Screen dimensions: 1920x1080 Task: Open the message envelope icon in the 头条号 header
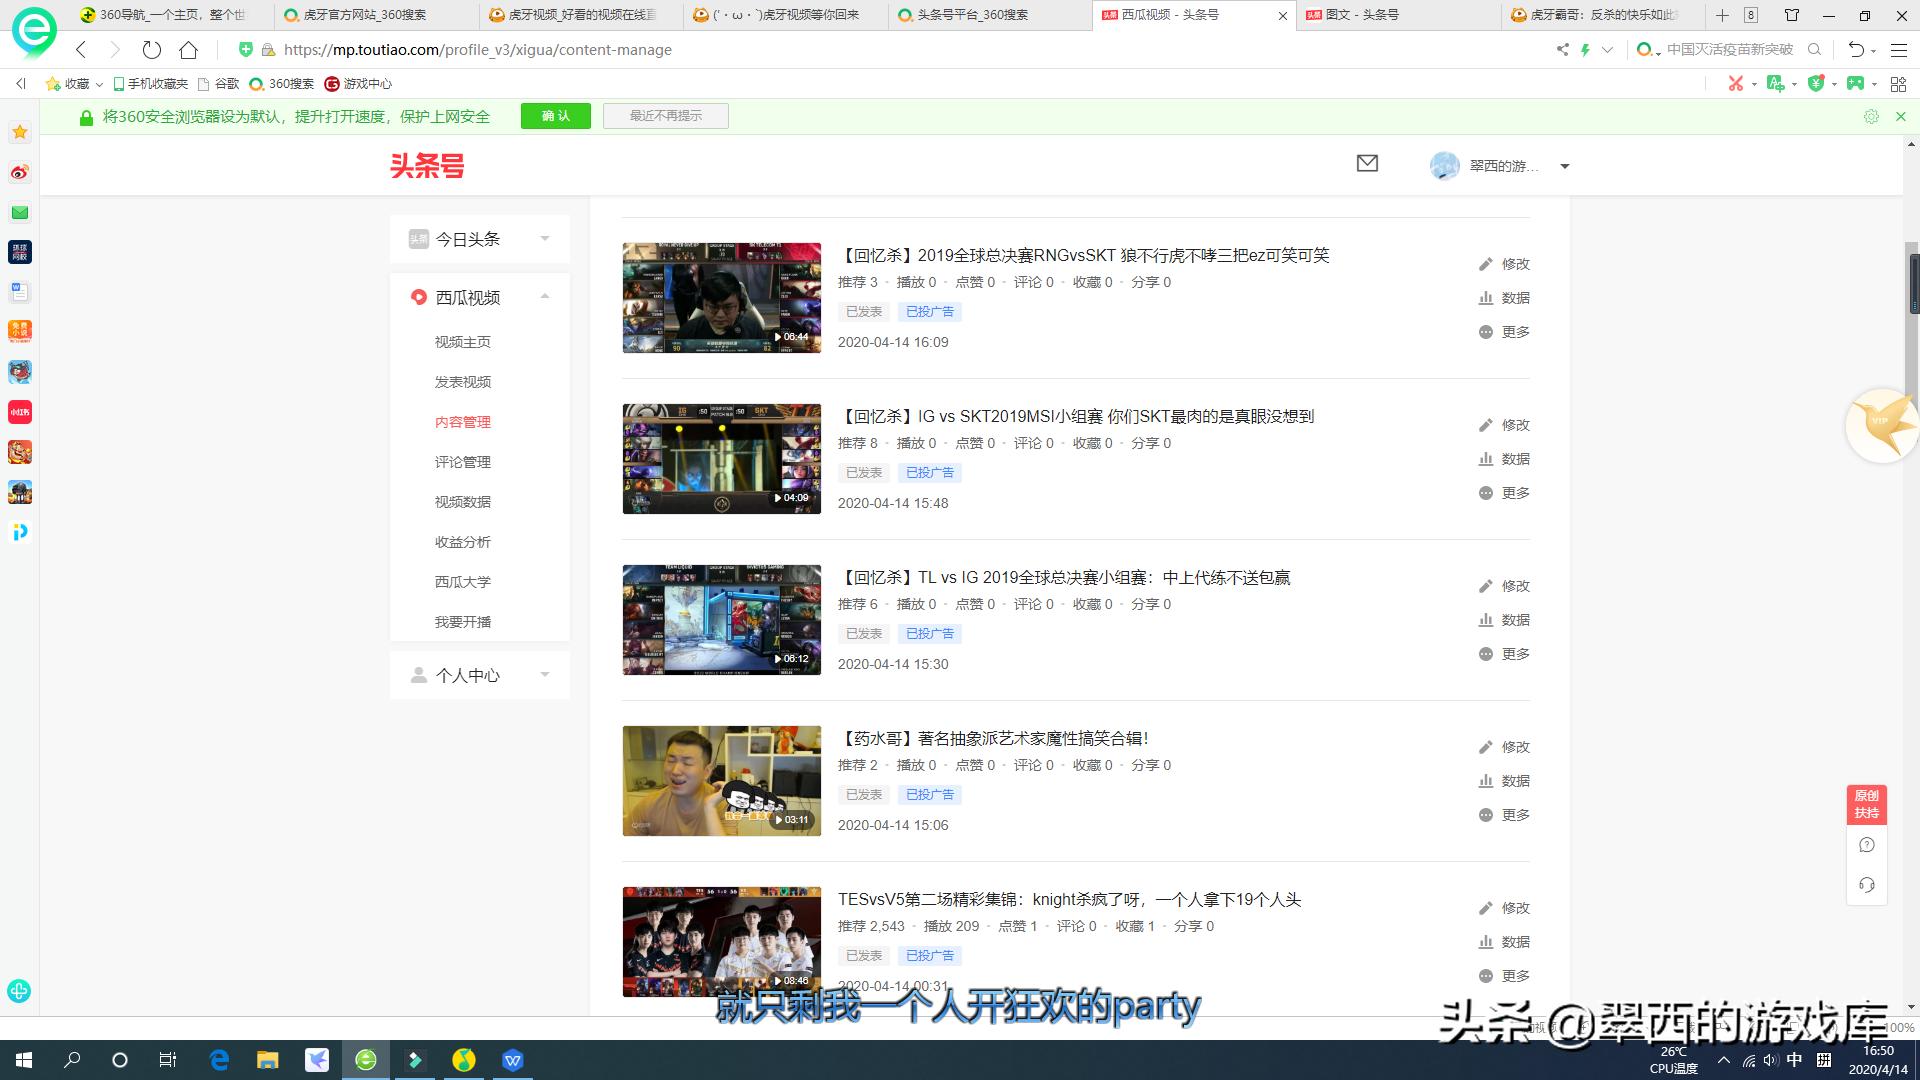tap(1366, 164)
